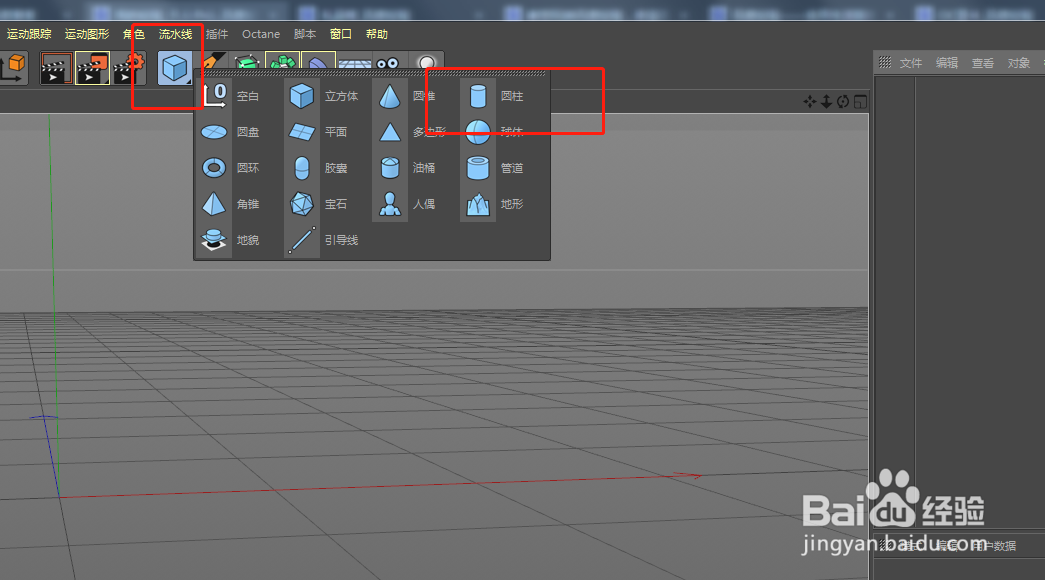
Task: Add a 人偶 figure primitive
Action: (407, 204)
